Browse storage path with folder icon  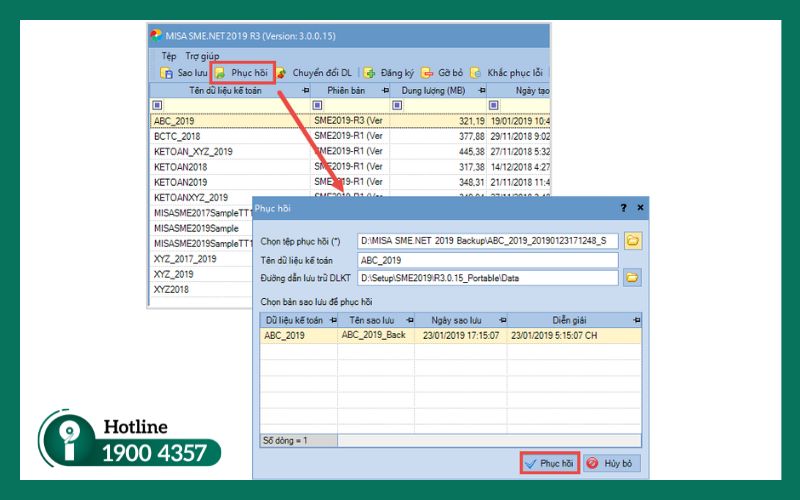click(x=633, y=278)
